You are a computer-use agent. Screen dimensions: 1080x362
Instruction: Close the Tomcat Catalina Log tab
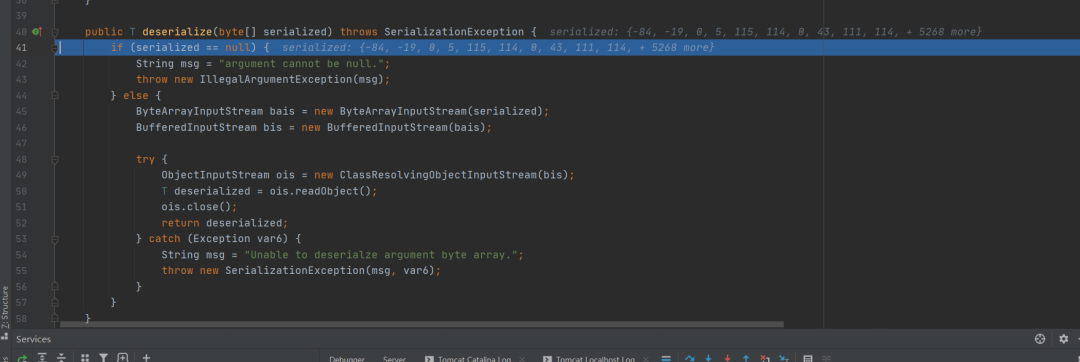tap(521, 359)
